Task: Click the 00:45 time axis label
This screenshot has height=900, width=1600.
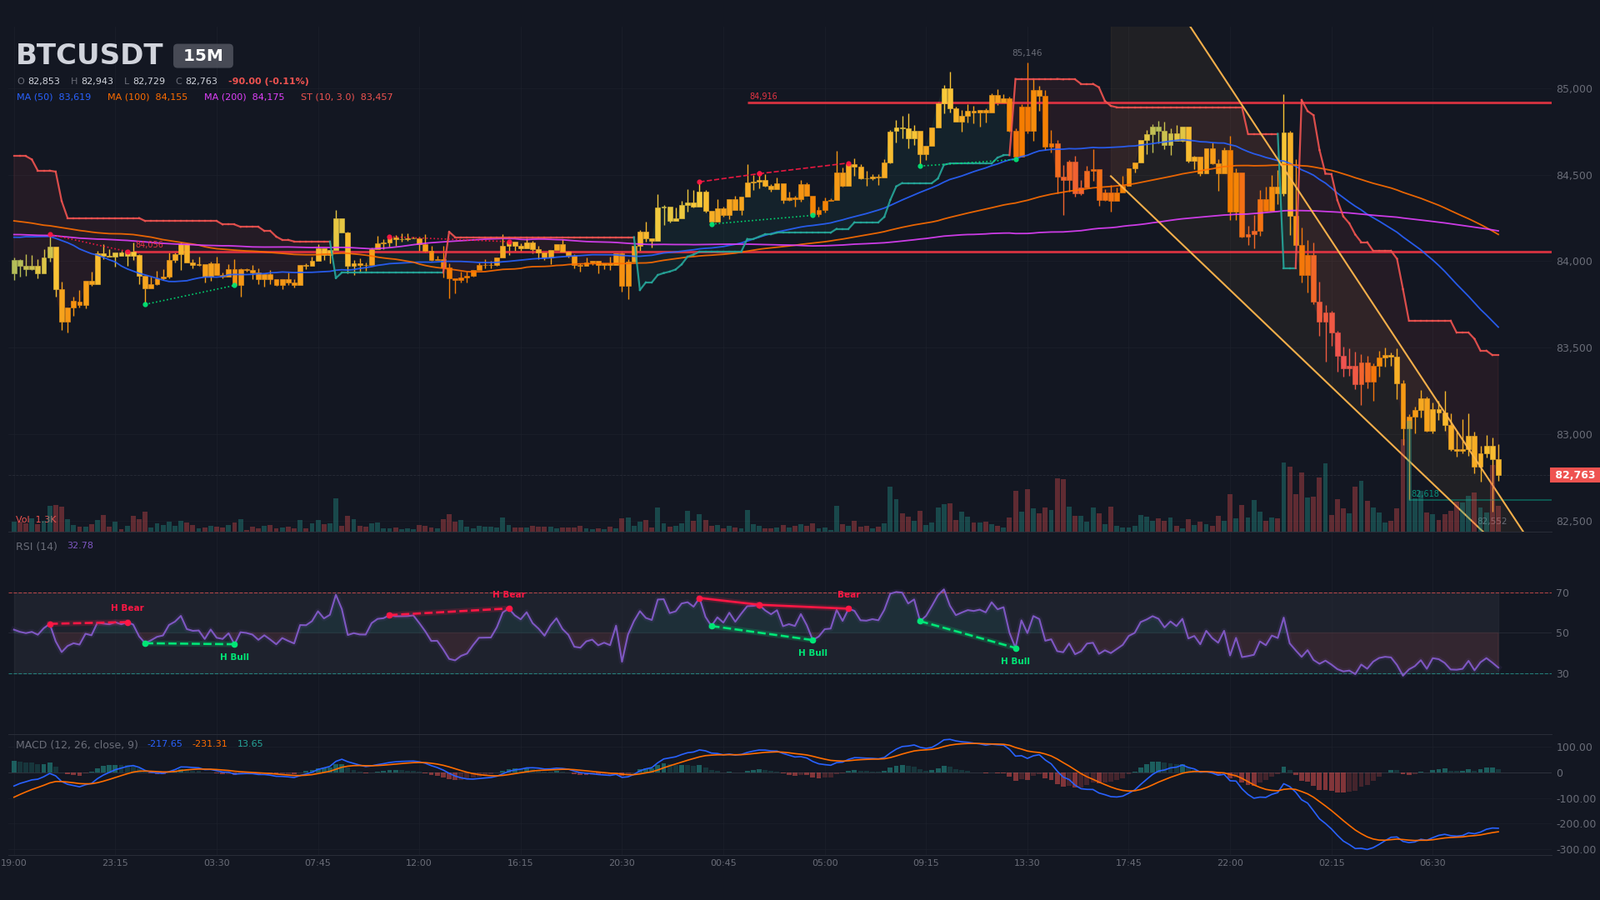Action: pyautogui.click(x=723, y=863)
